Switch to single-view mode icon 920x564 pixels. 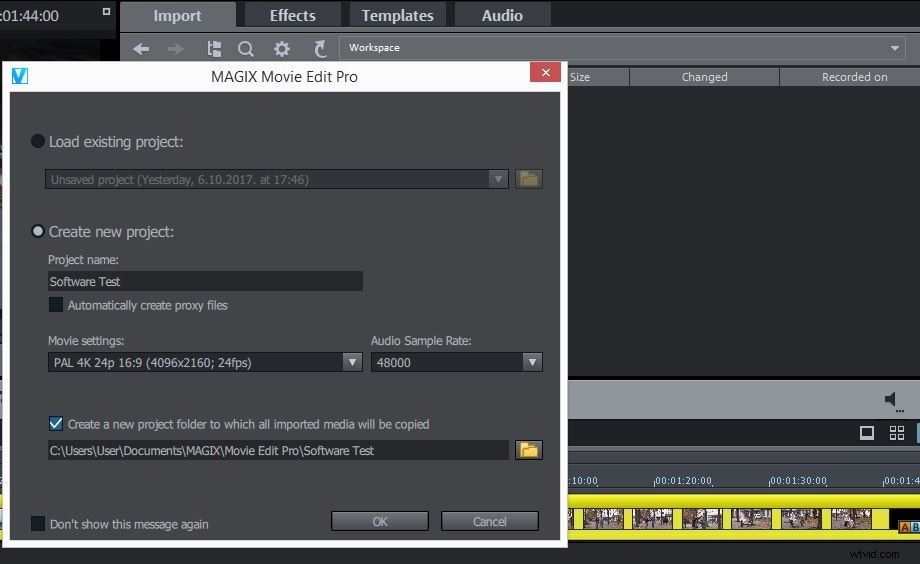pos(867,433)
